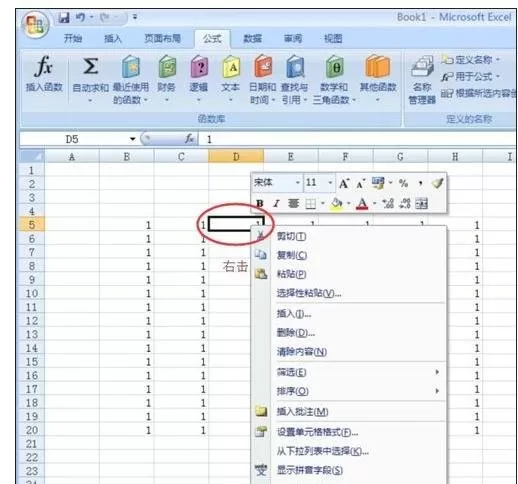Switch to the 插入 ribbon tab
Viewport: 518px width, 484px height.
pyautogui.click(x=113, y=38)
